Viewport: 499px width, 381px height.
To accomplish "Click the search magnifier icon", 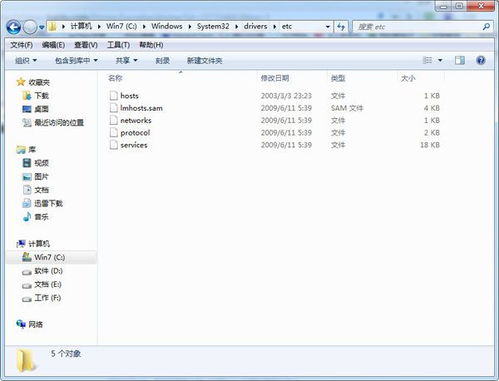I will 486,27.
